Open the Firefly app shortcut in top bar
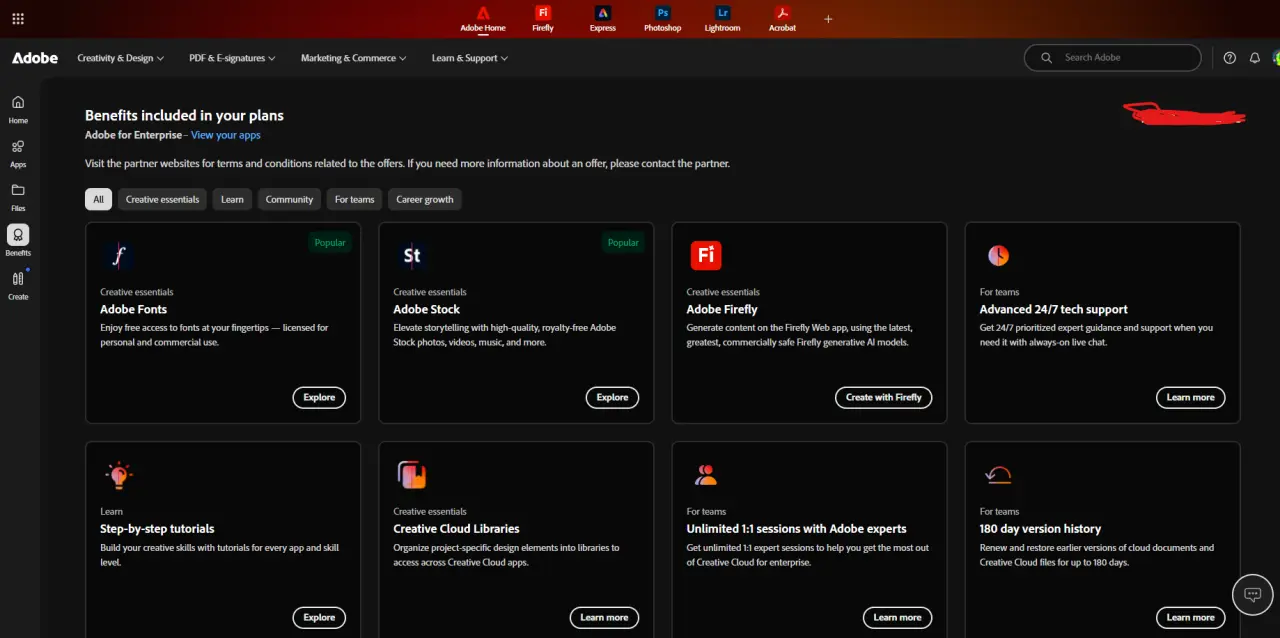 click(543, 18)
